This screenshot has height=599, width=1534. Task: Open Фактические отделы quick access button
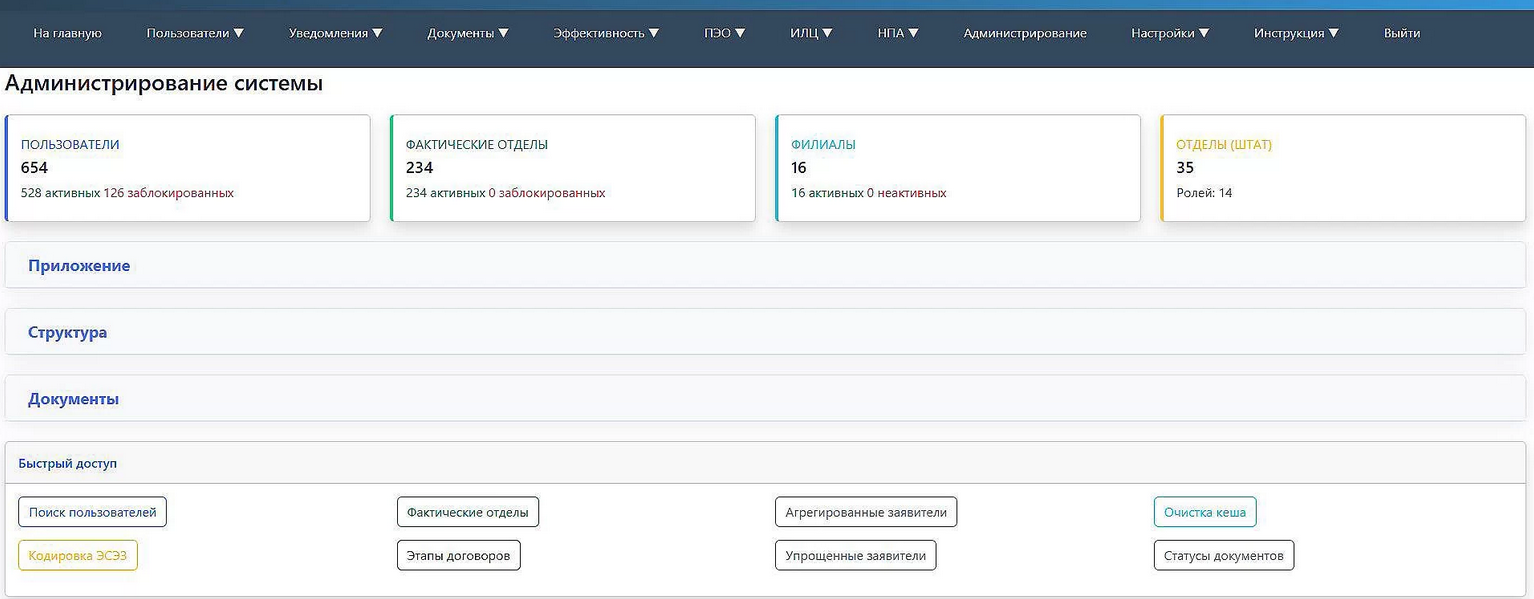point(468,512)
